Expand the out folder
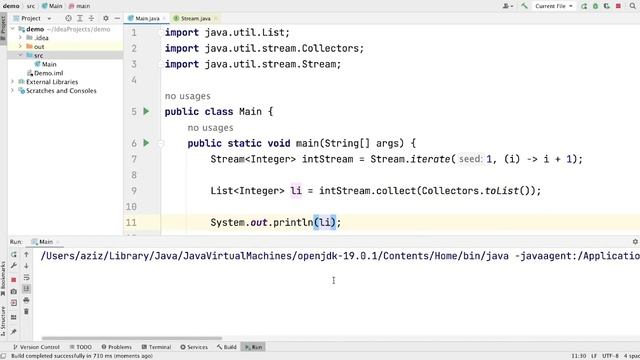Viewport: 640px width, 360px height. [20, 47]
